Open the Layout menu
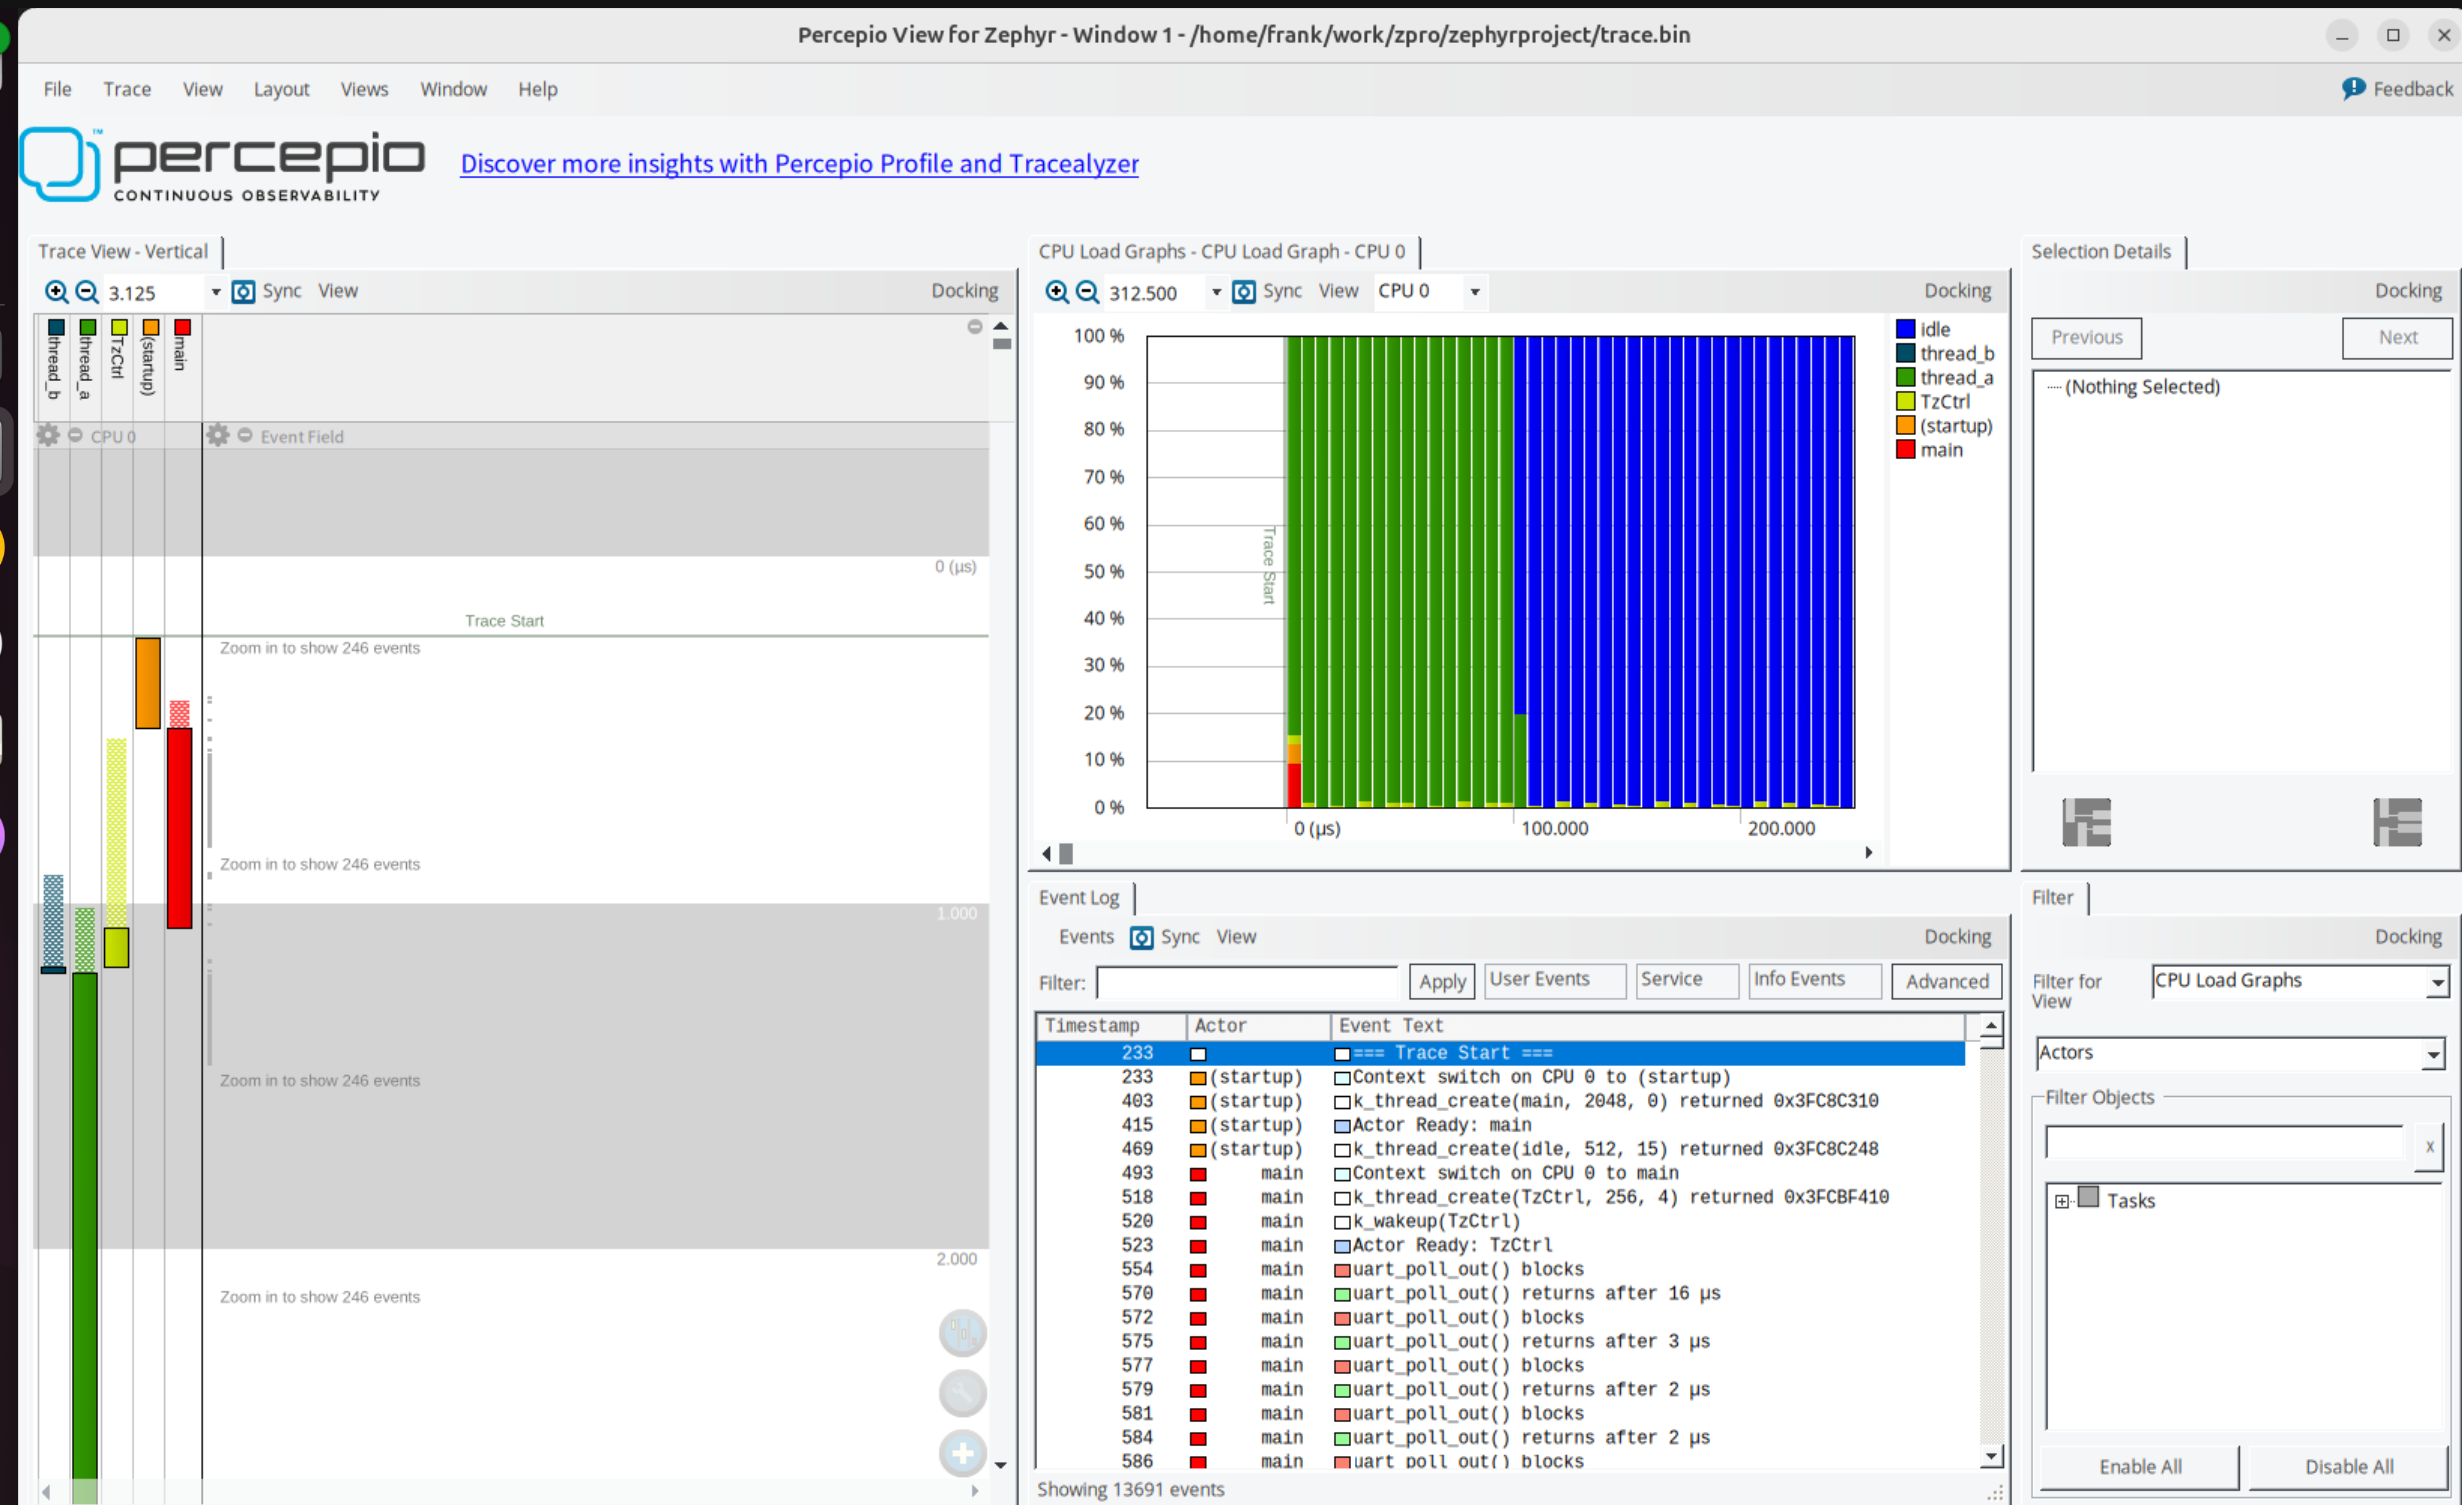Screen dimensions: 2462x1505 point(281,89)
